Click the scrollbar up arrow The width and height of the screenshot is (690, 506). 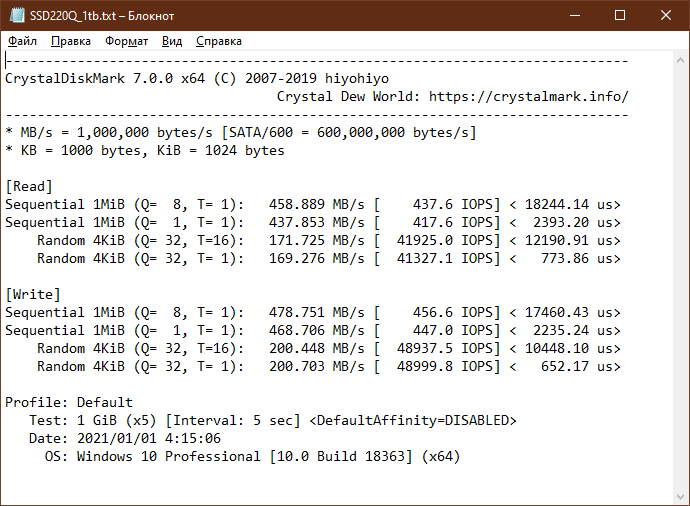click(680, 61)
